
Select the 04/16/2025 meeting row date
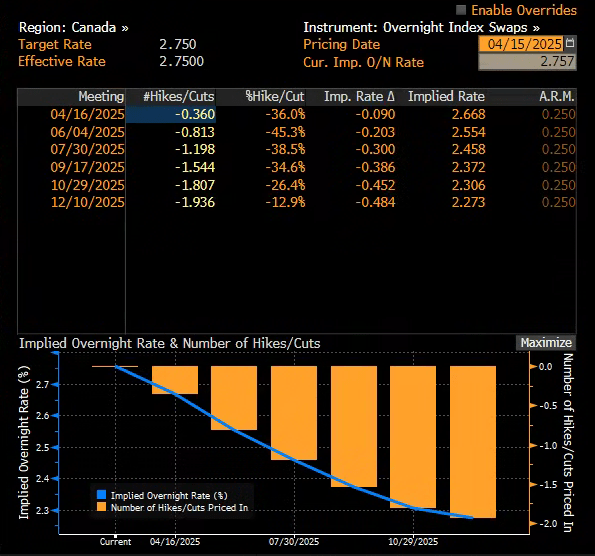coord(87,115)
